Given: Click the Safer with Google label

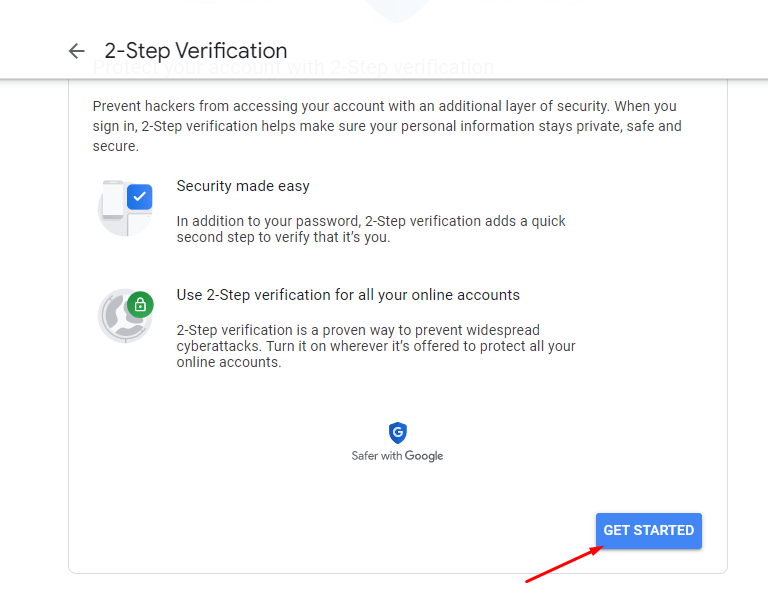Looking at the screenshot, I should point(397,456).
